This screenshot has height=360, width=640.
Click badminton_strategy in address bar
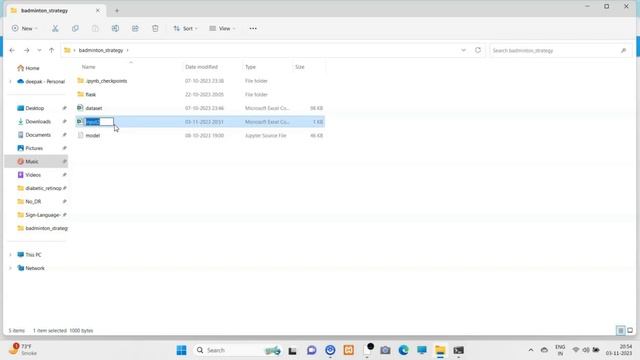pos(101,50)
